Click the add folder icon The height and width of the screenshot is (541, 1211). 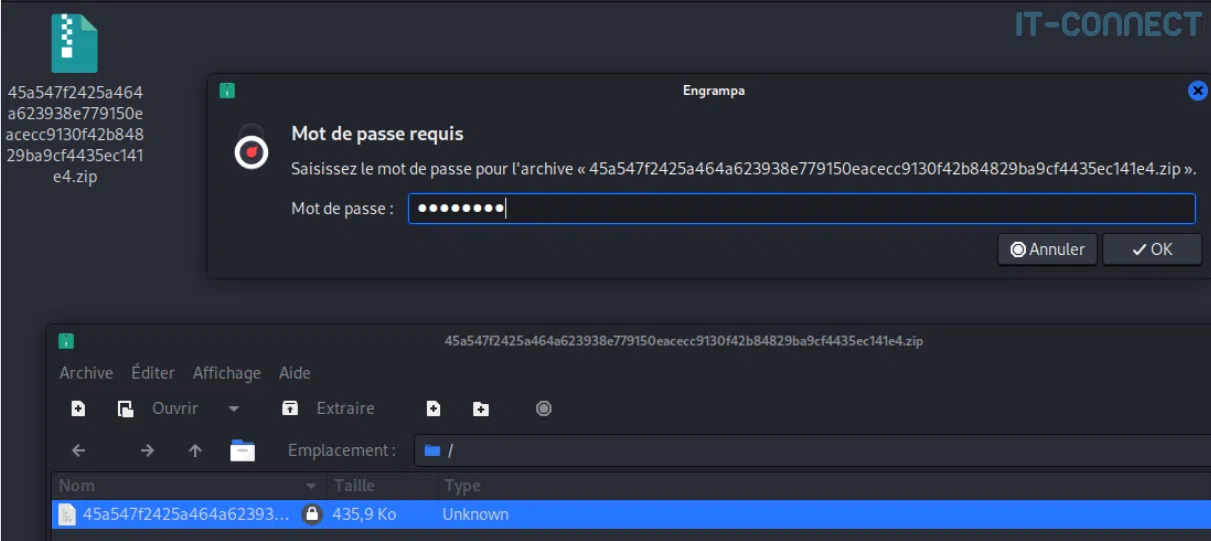(x=481, y=408)
